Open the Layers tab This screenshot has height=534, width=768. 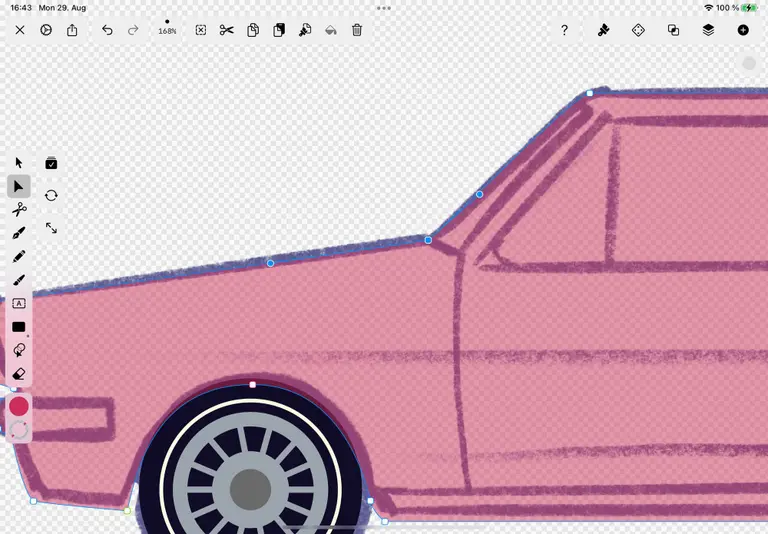[708, 30]
